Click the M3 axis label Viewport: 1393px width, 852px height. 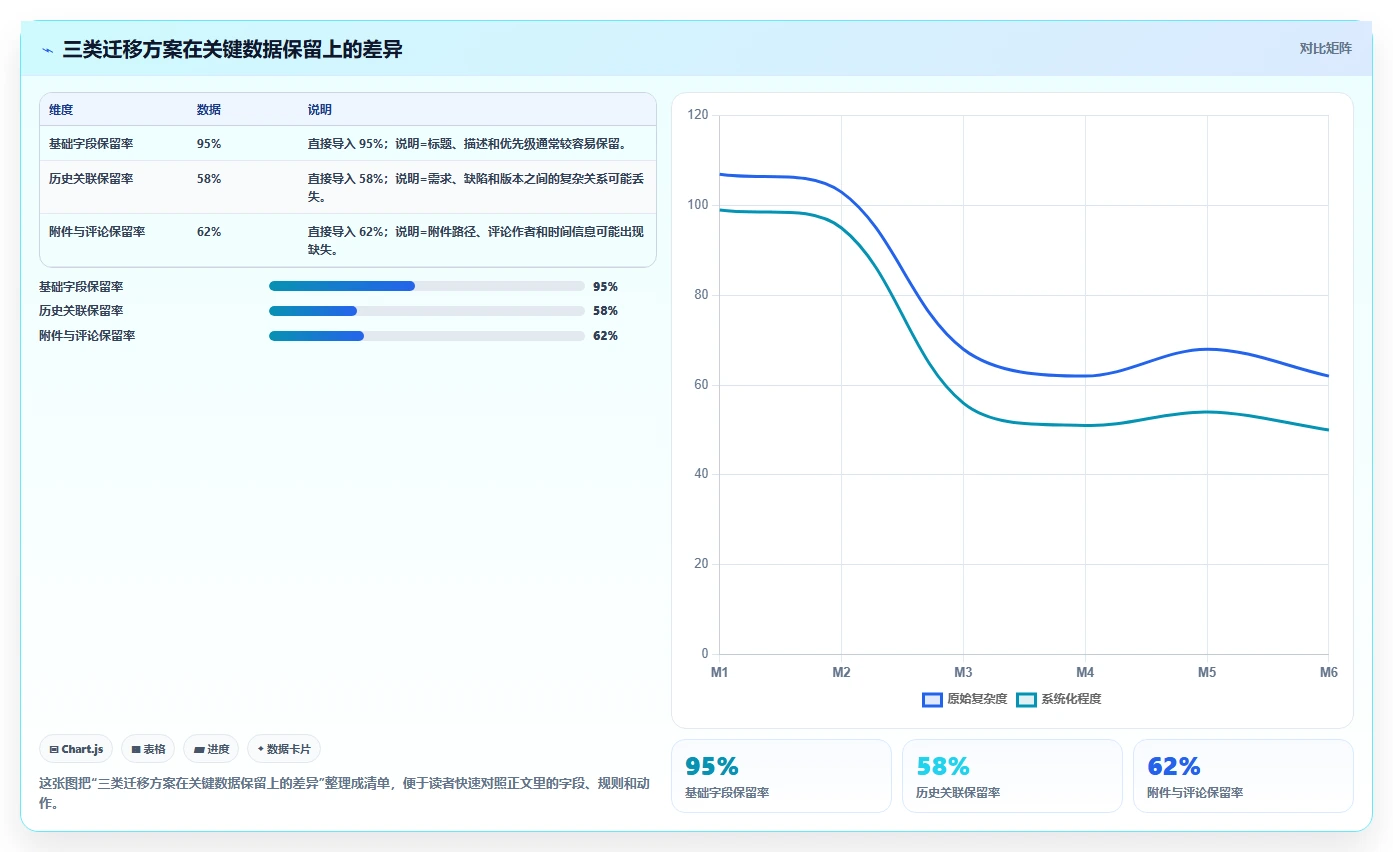[x=963, y=673]
